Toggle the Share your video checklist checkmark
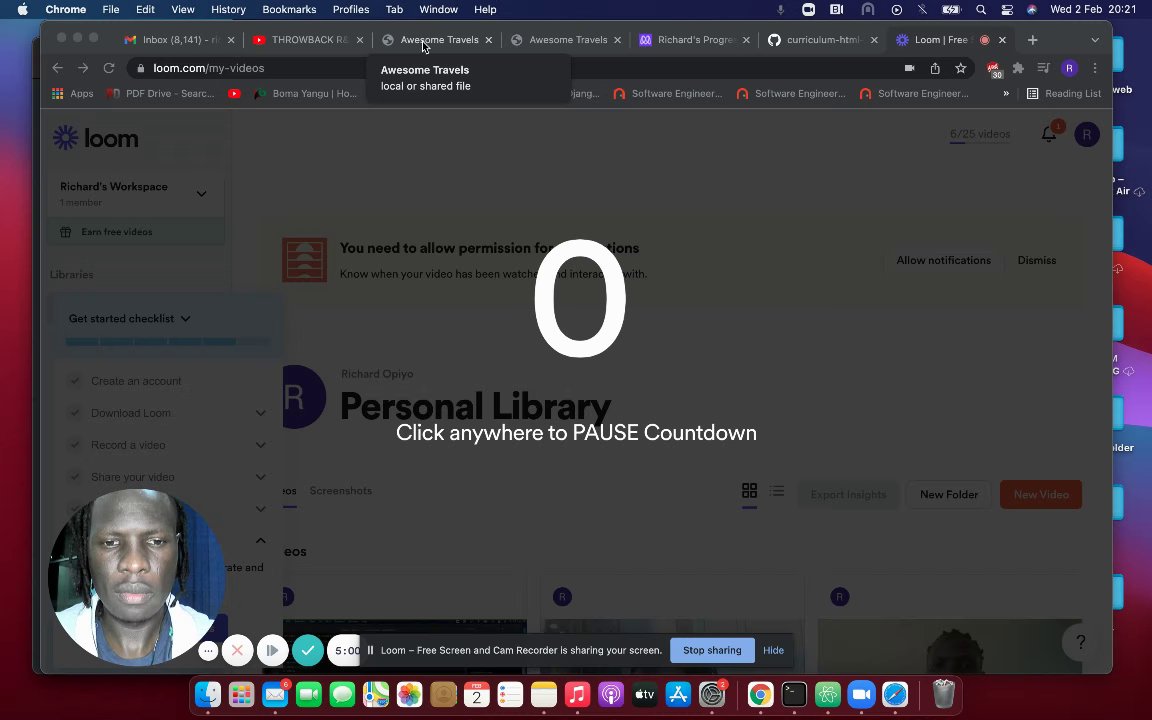The width and height of the screenshot is (1152, 720). [x=74, y=477]
